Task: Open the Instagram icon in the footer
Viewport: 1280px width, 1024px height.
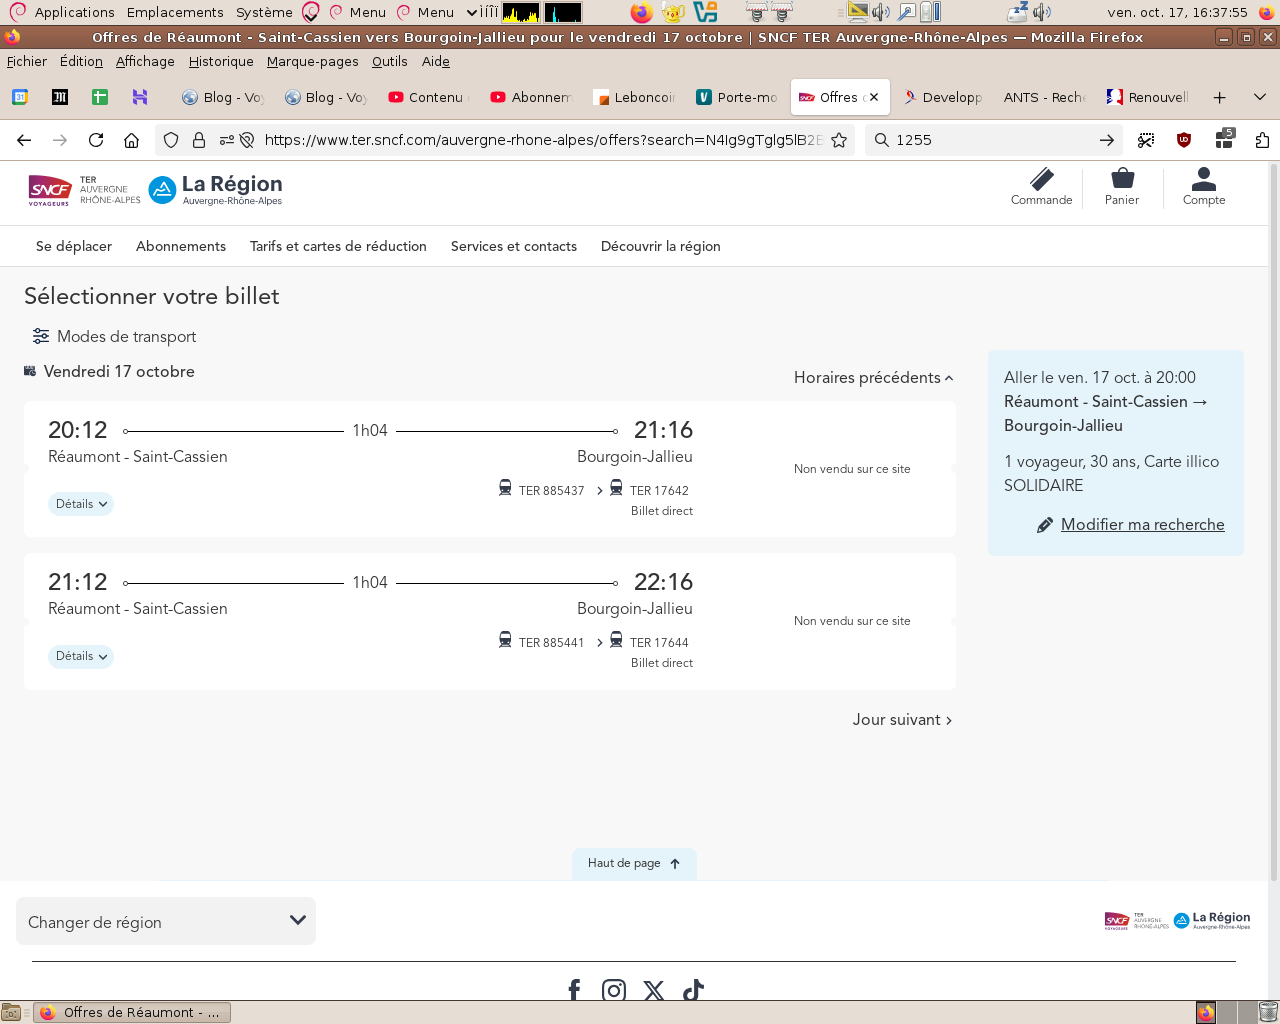Action: pyautogui.click(x=614, y=990)
